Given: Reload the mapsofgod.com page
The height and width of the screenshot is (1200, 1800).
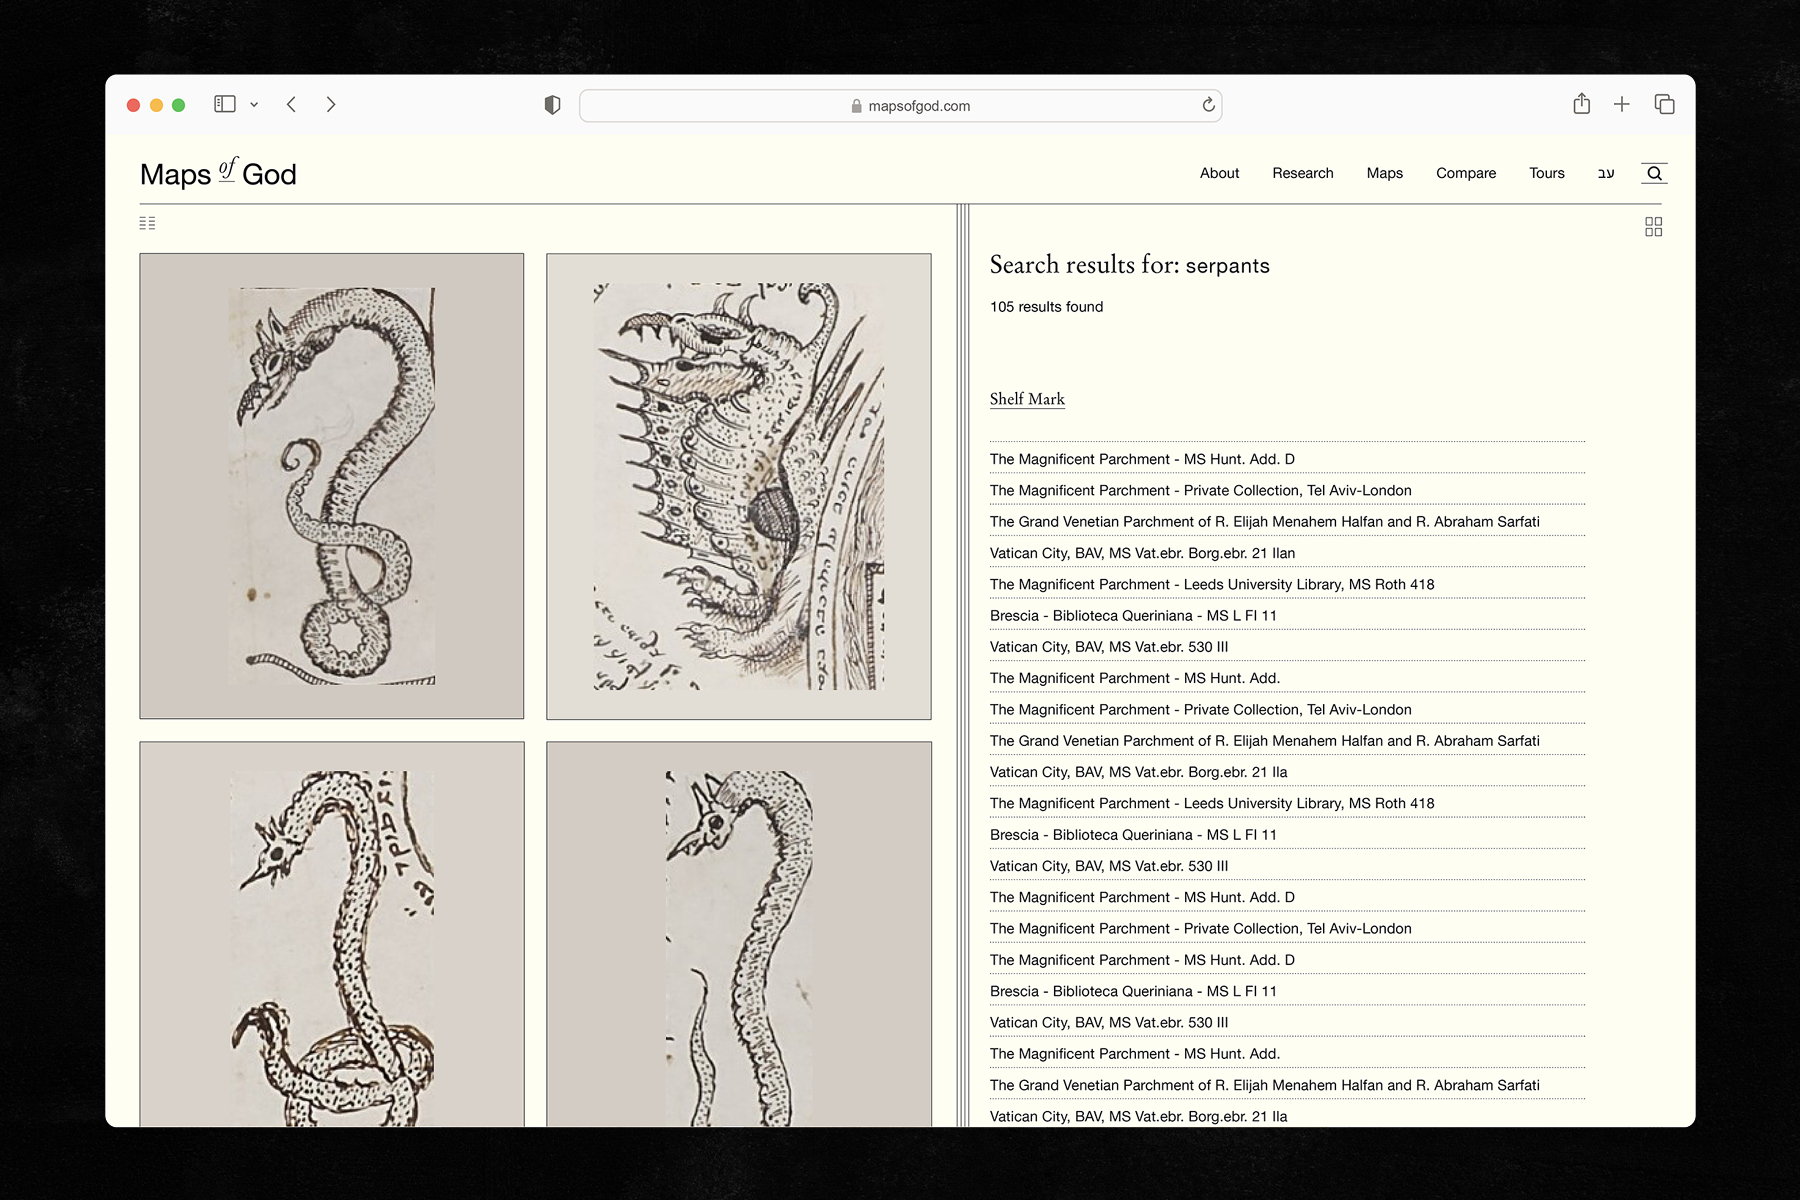Looking at the screenshot, I should pos(1208,105).
